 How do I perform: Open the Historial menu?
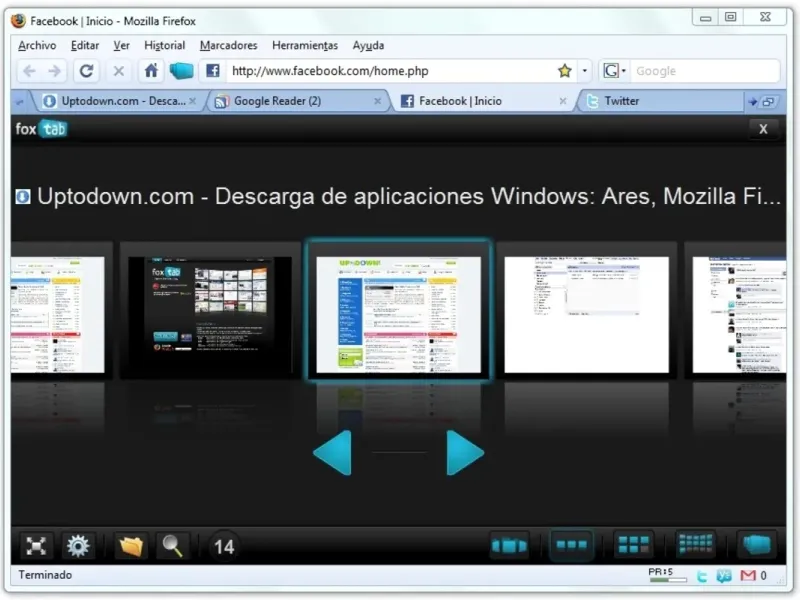click(164, 45)
